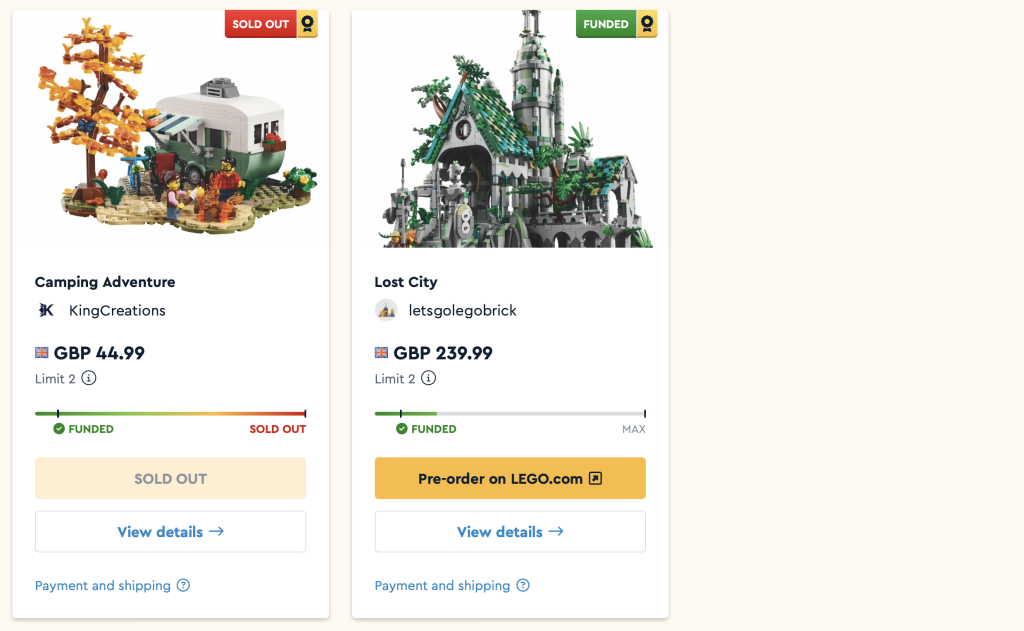Click the help icon beside Lost City payment link
The image size is (1024, 631).
tap(523, 586)
